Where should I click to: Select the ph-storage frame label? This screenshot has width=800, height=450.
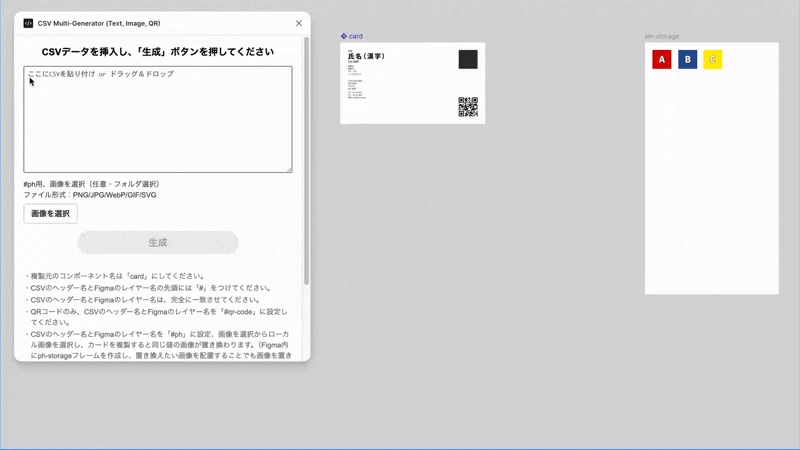pyautogui.click(x=662, y=36)
